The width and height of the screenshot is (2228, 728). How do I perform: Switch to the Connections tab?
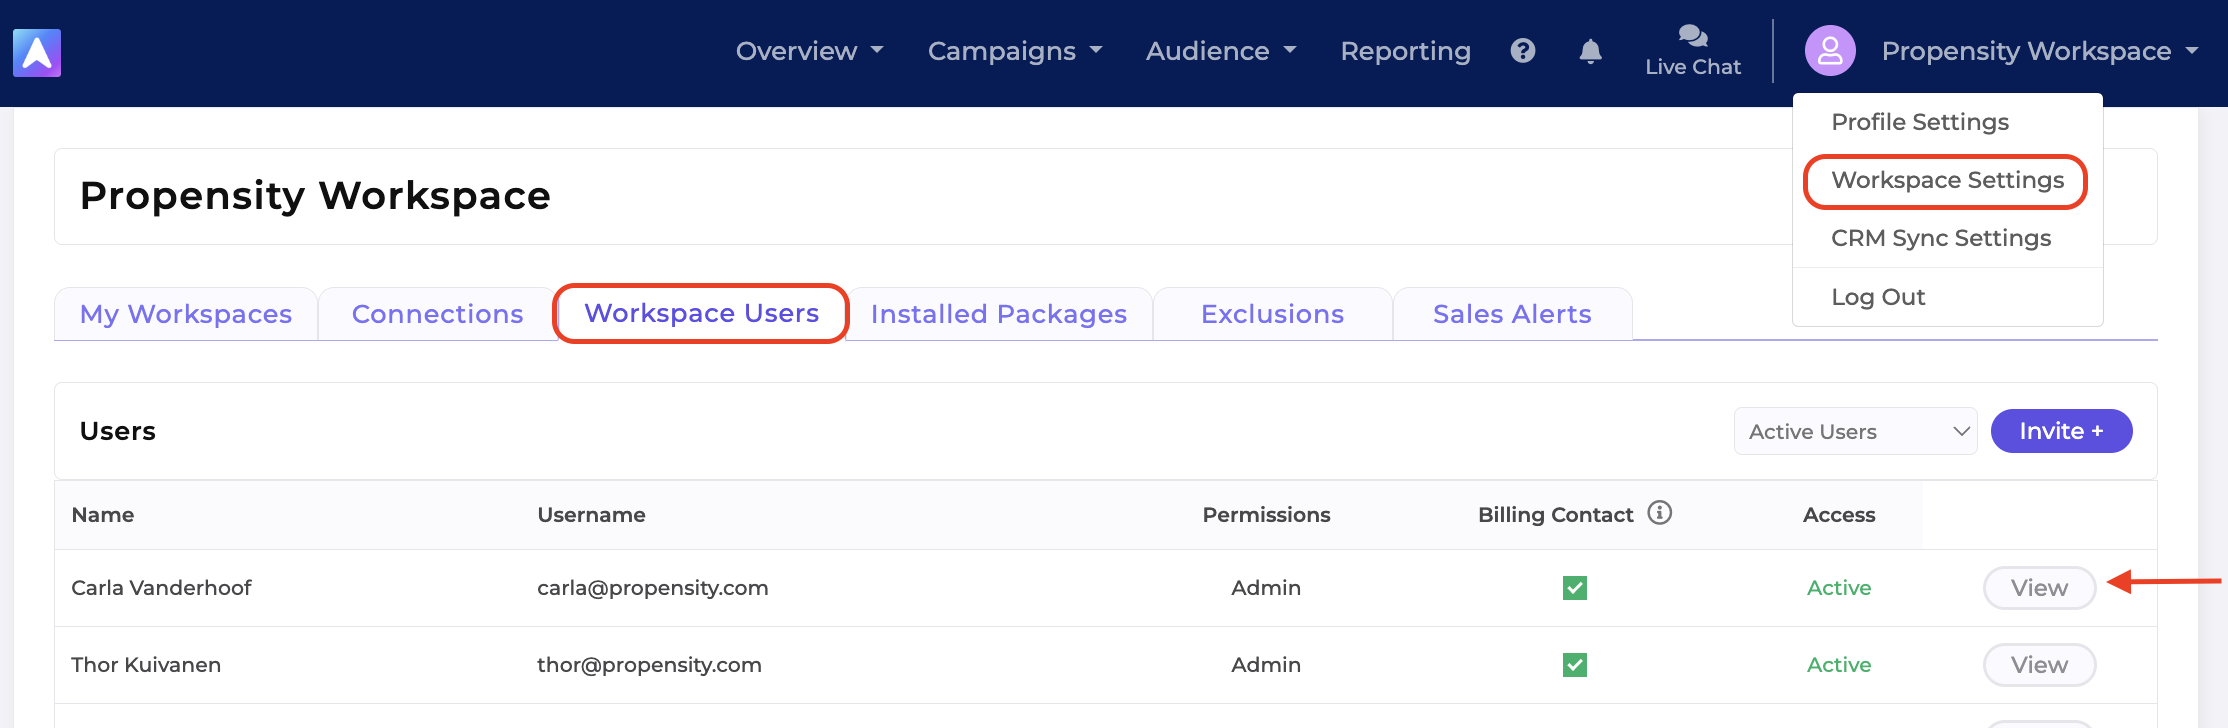tap(437, 314)
